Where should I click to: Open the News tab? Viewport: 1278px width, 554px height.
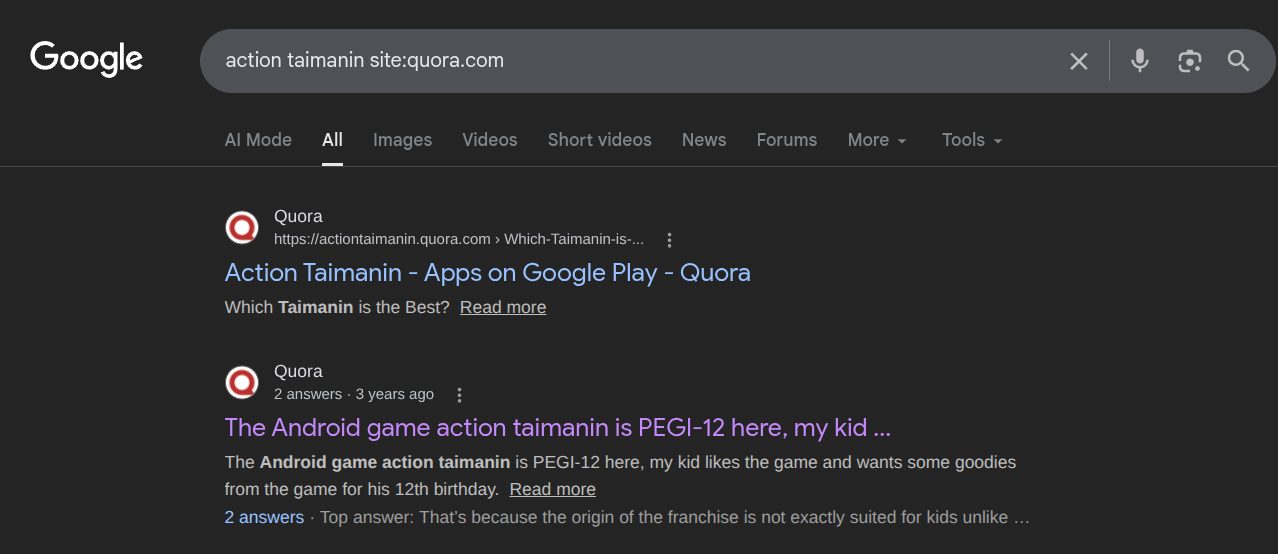(x=704, y=140)
